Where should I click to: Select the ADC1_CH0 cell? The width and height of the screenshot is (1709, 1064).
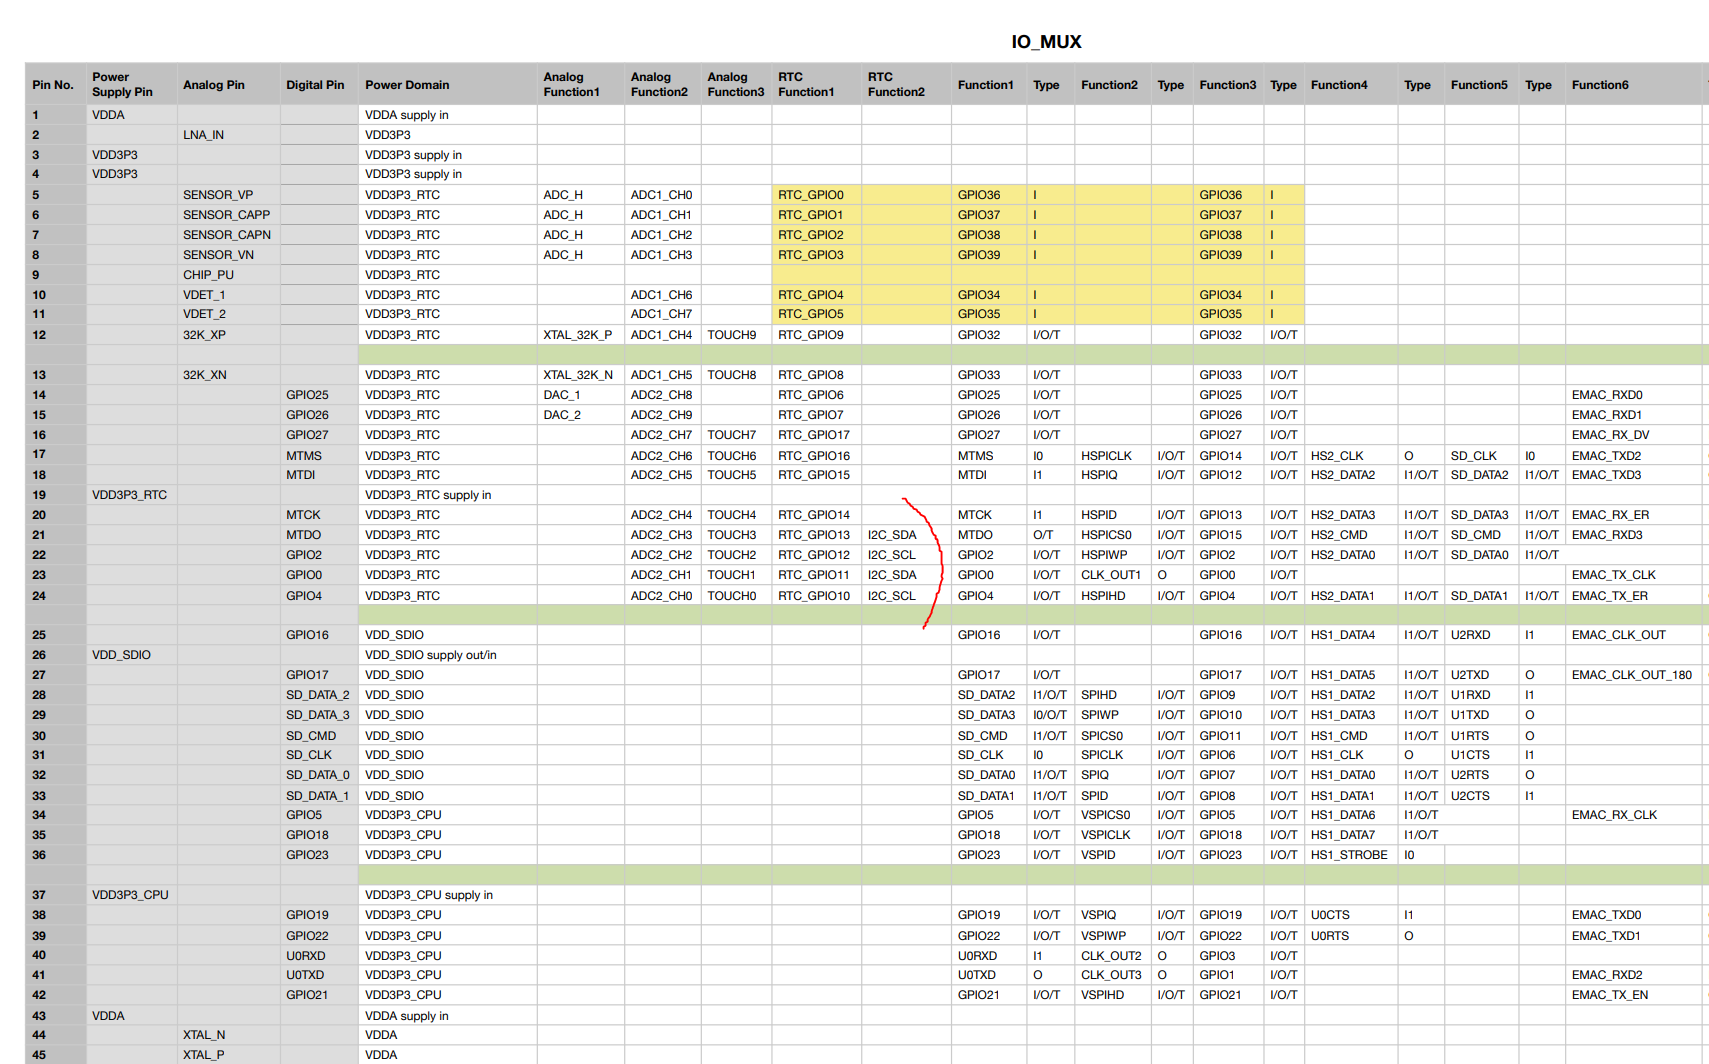(661, 195)
